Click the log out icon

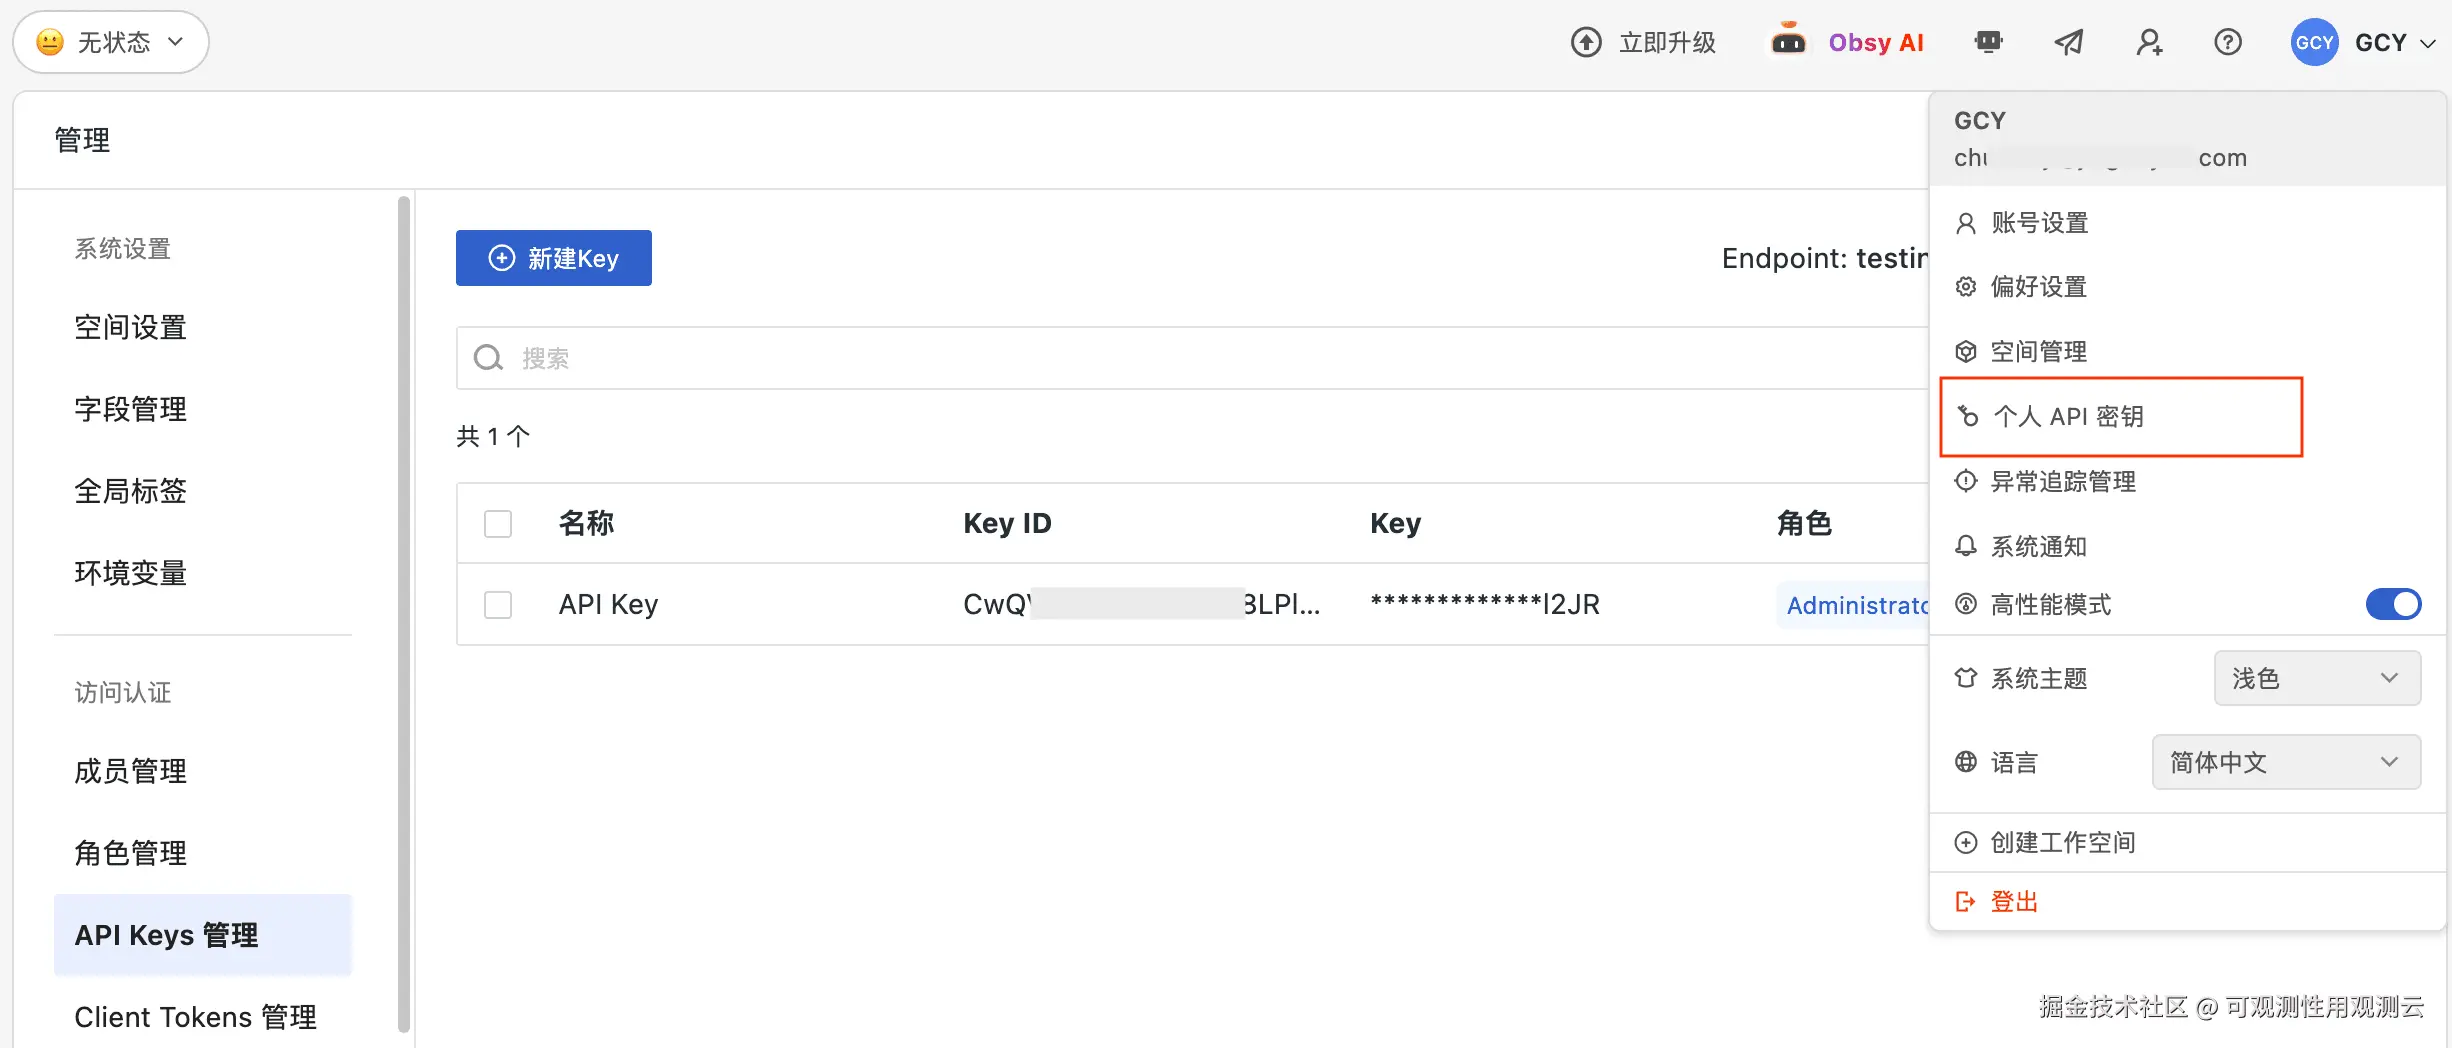pyautogui.click(x=1966, y=902)
